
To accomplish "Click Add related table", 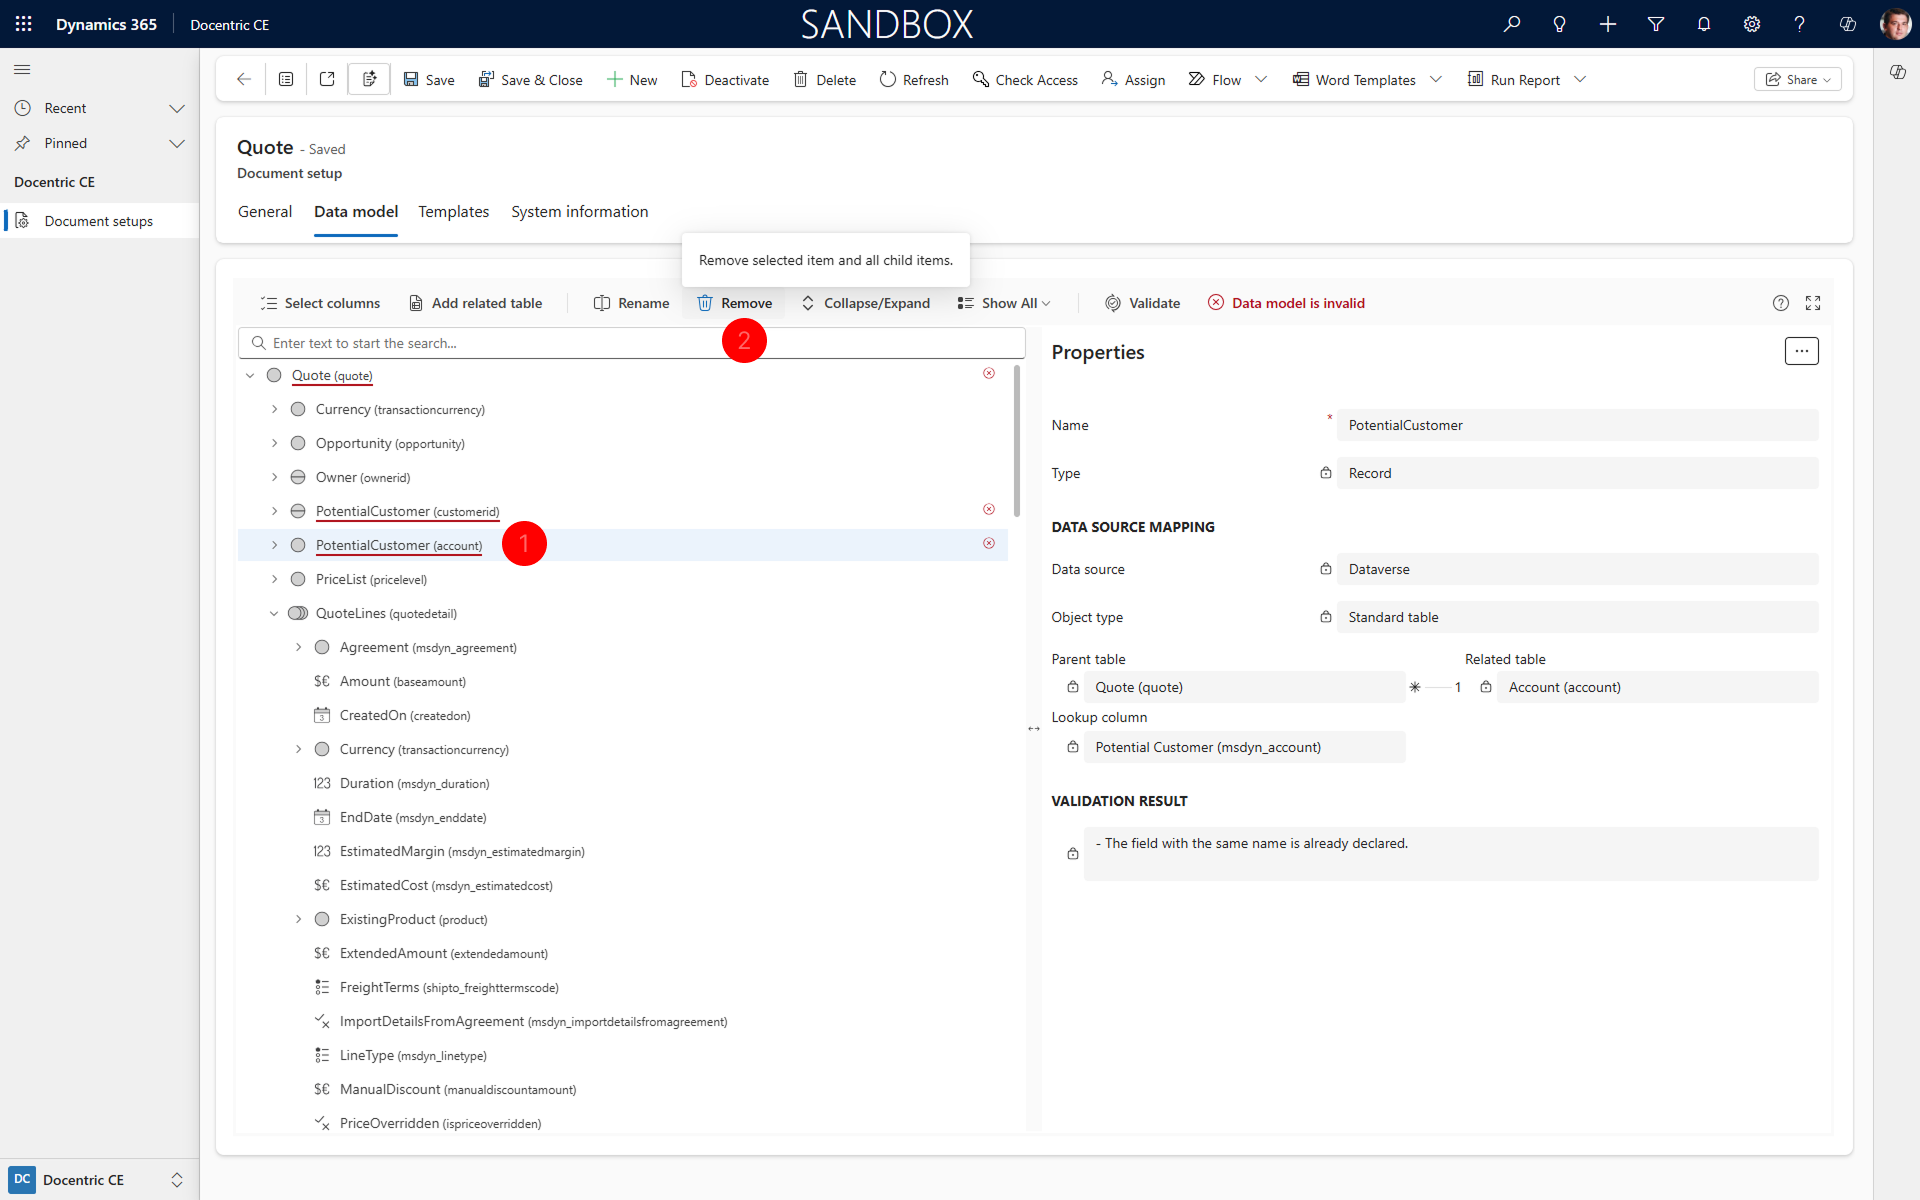I will coord(475,303).
